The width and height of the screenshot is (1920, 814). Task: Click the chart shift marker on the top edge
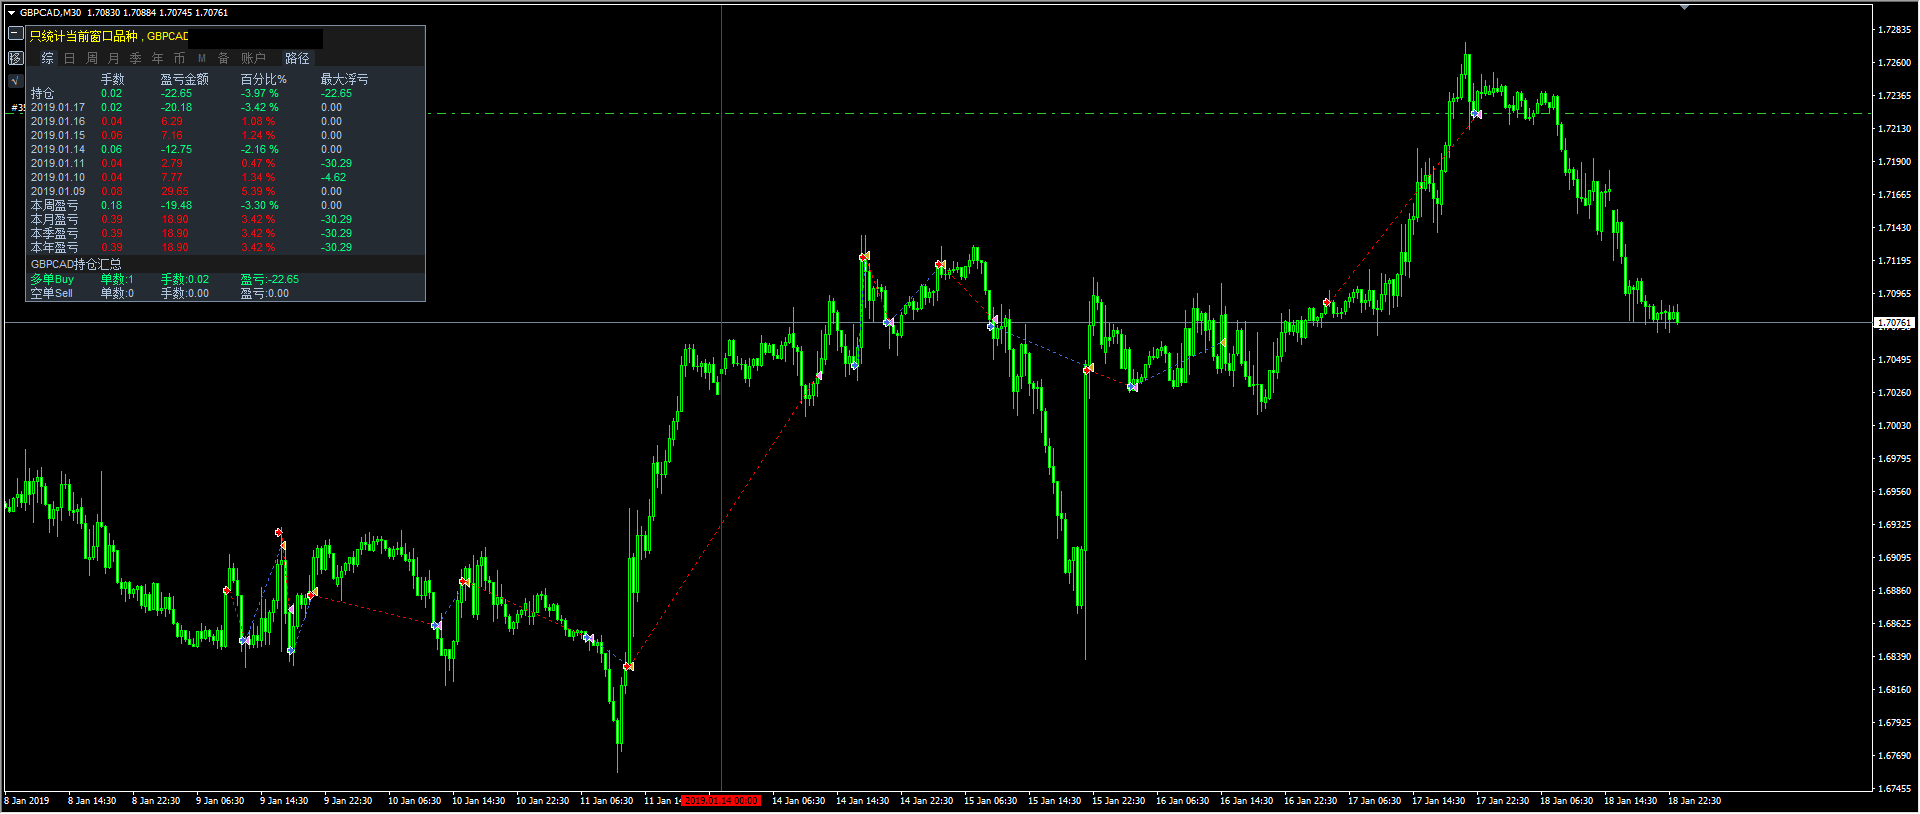point(1684,7)
